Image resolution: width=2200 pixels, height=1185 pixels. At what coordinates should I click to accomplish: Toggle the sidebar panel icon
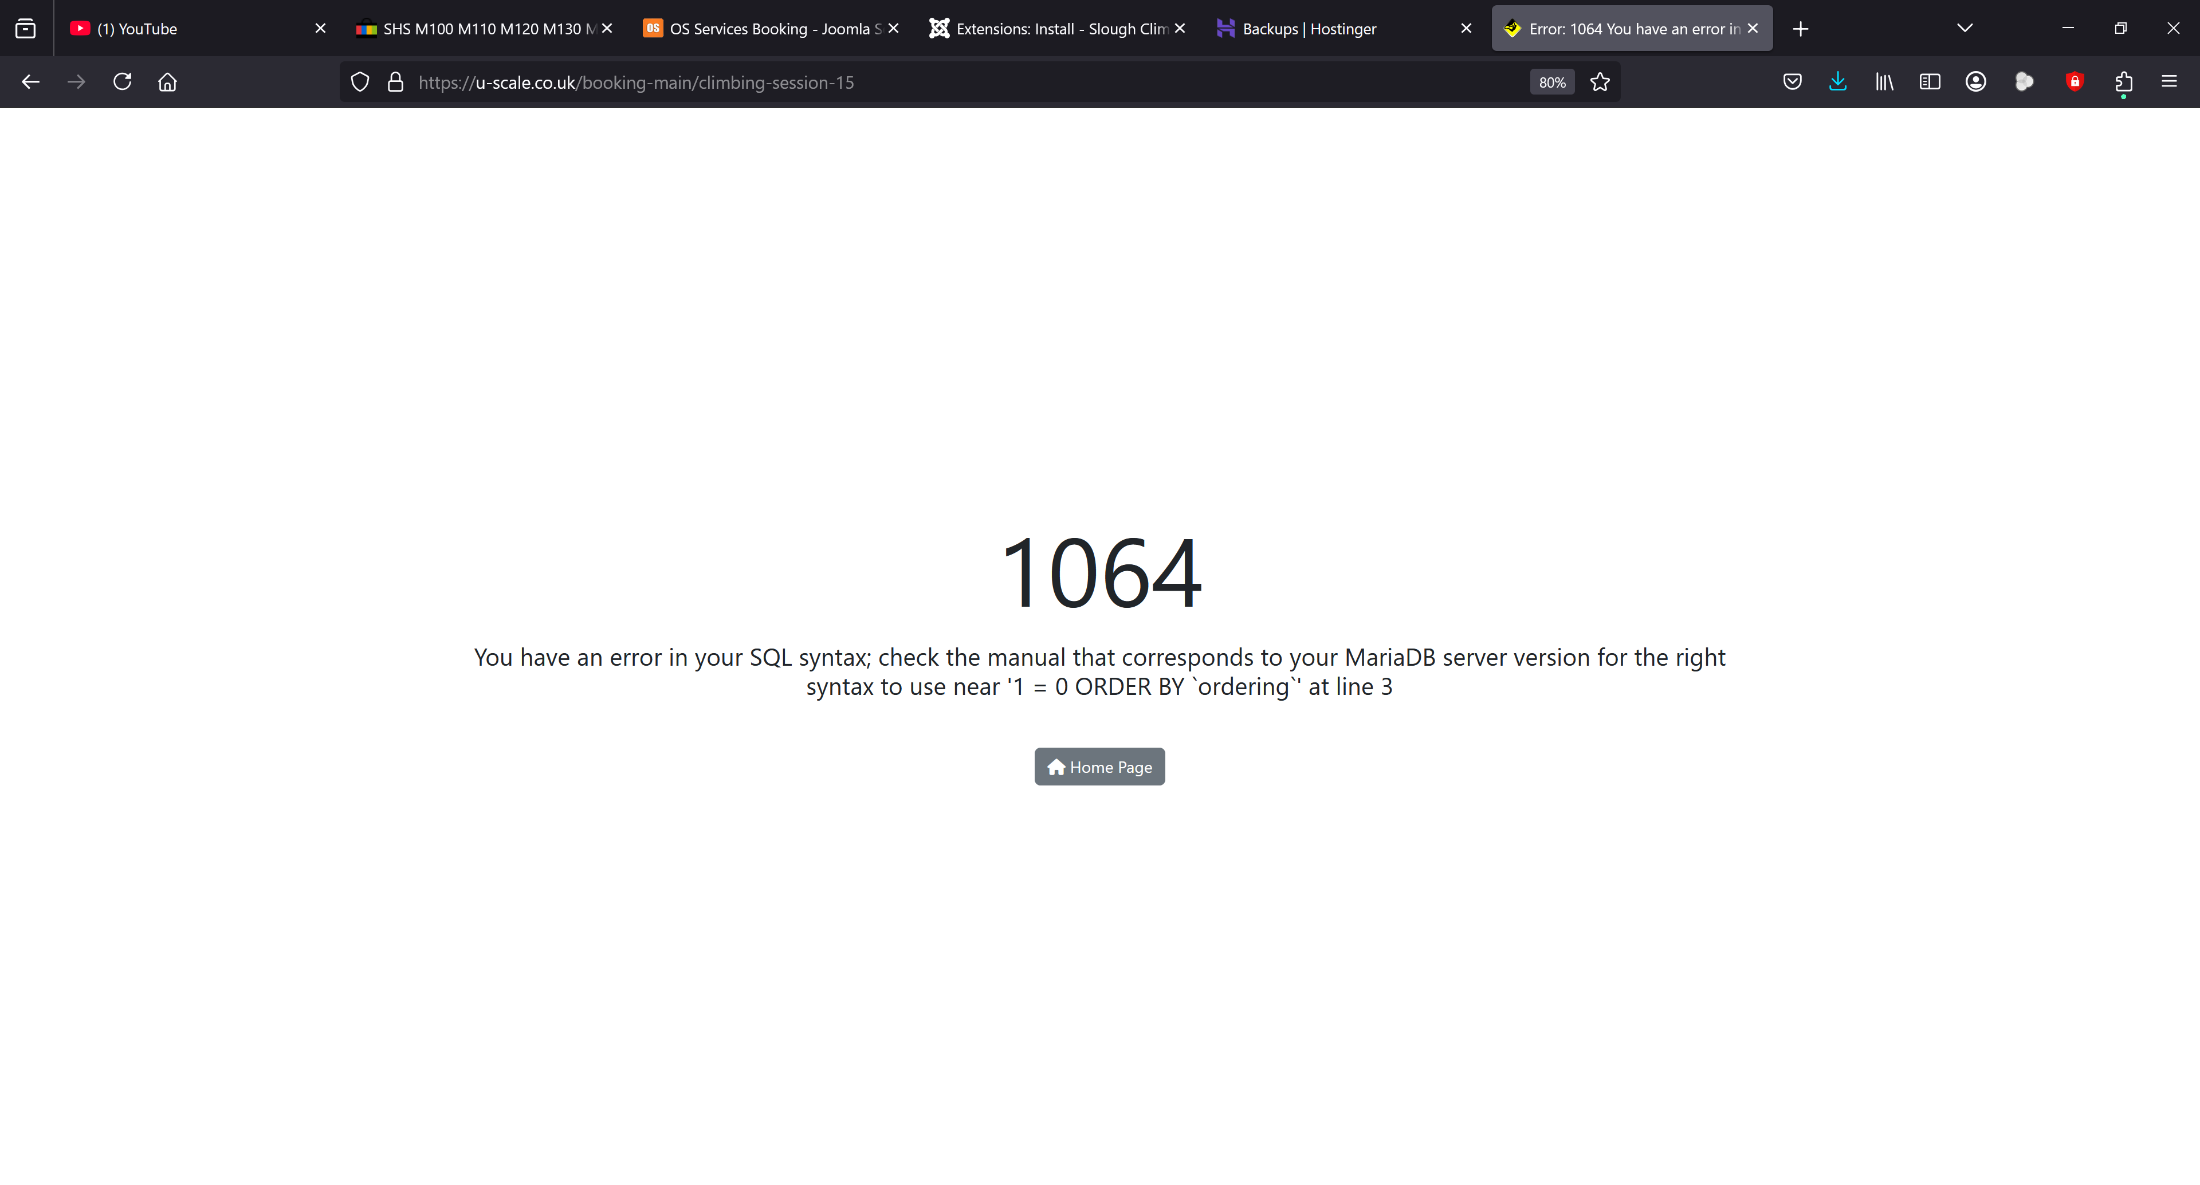pyautogui.click(x=1930, y=82)
